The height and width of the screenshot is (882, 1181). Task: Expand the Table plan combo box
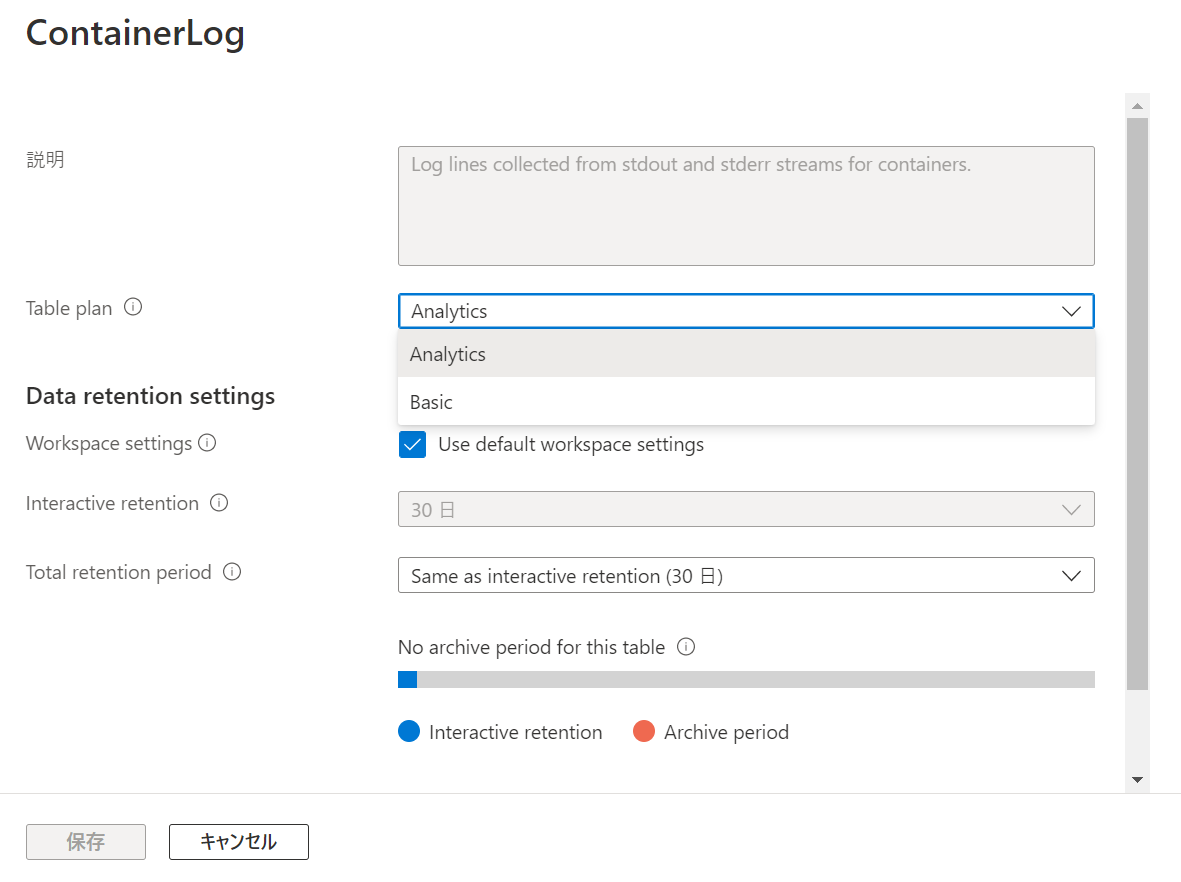coord(746,311)
